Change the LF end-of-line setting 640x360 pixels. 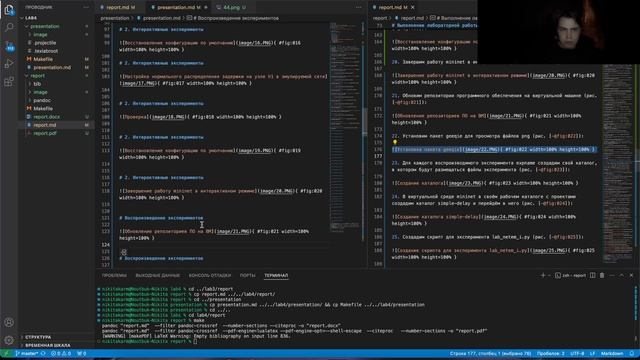point(592,353)
